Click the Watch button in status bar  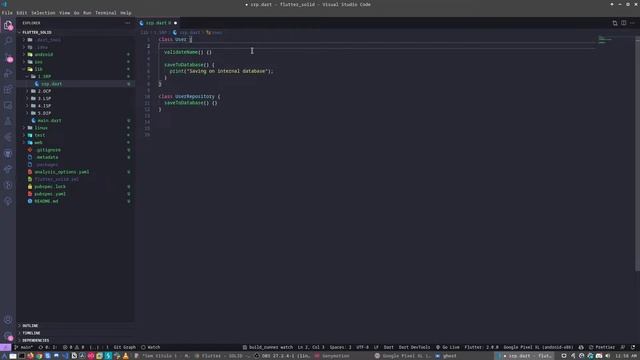pyautogui.click(x=150, y=347)
